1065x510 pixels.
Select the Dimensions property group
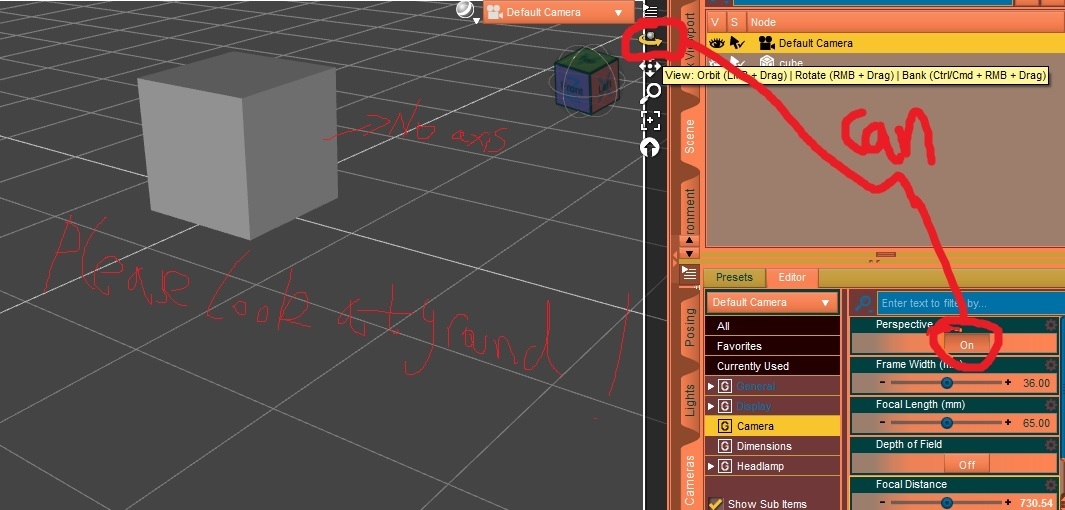pyautogui.click(x=772, y=446)
